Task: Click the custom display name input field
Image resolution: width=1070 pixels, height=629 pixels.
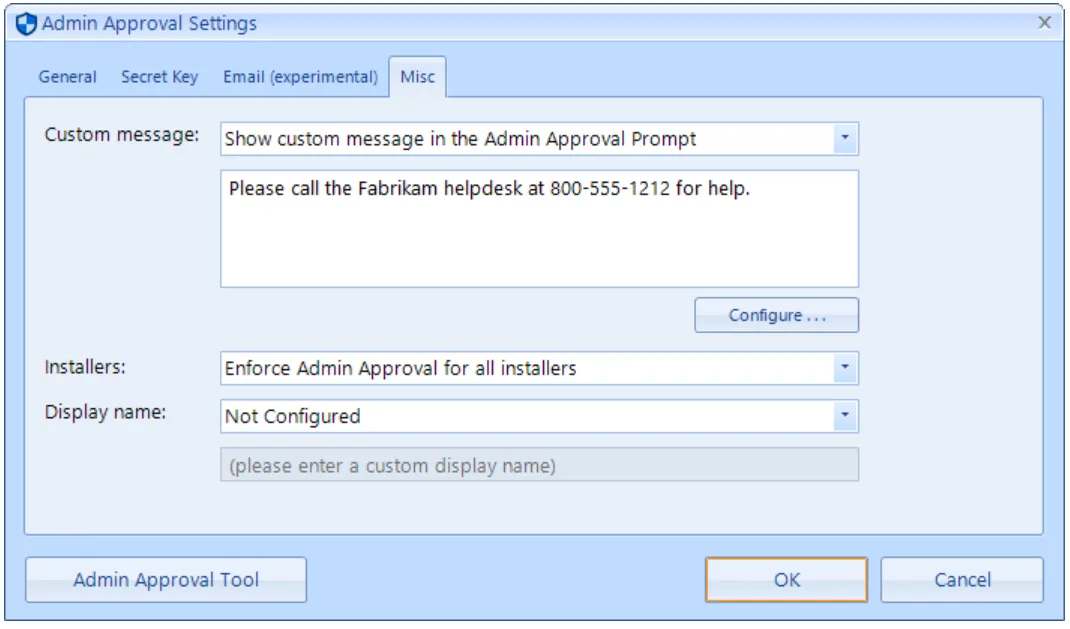Action: coord(540,464)
